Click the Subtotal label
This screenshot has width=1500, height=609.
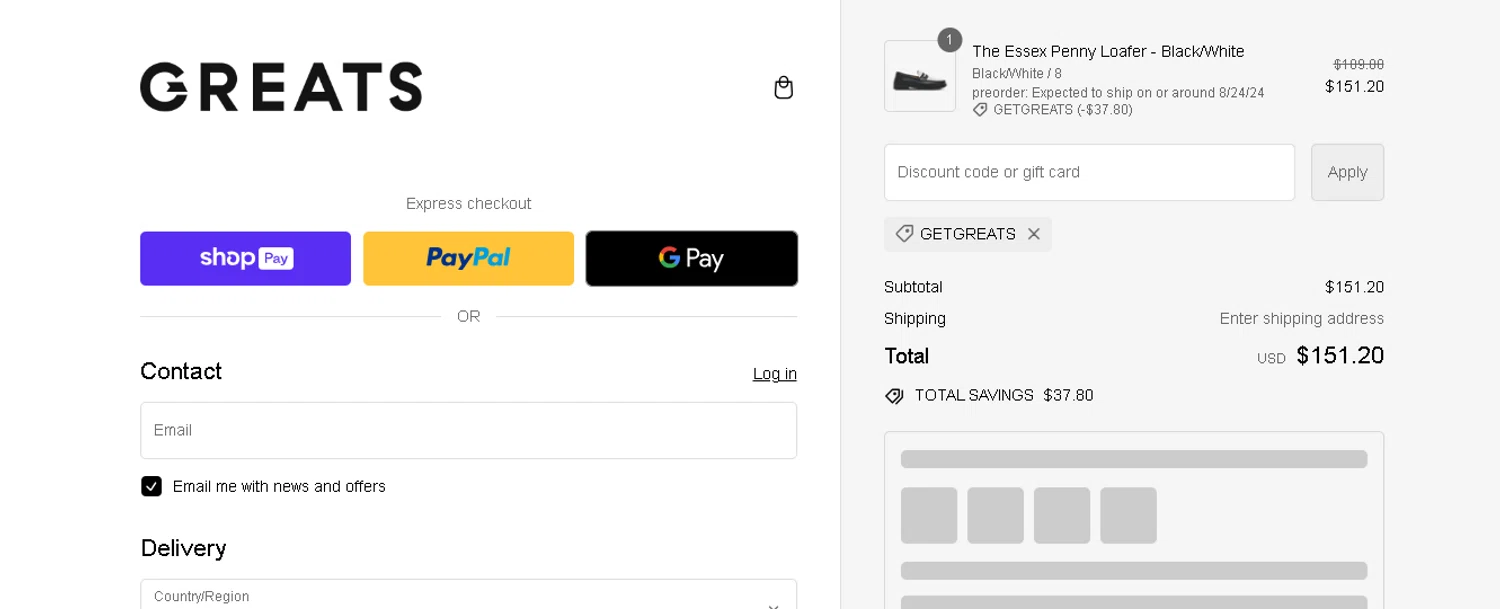point(913,287)
